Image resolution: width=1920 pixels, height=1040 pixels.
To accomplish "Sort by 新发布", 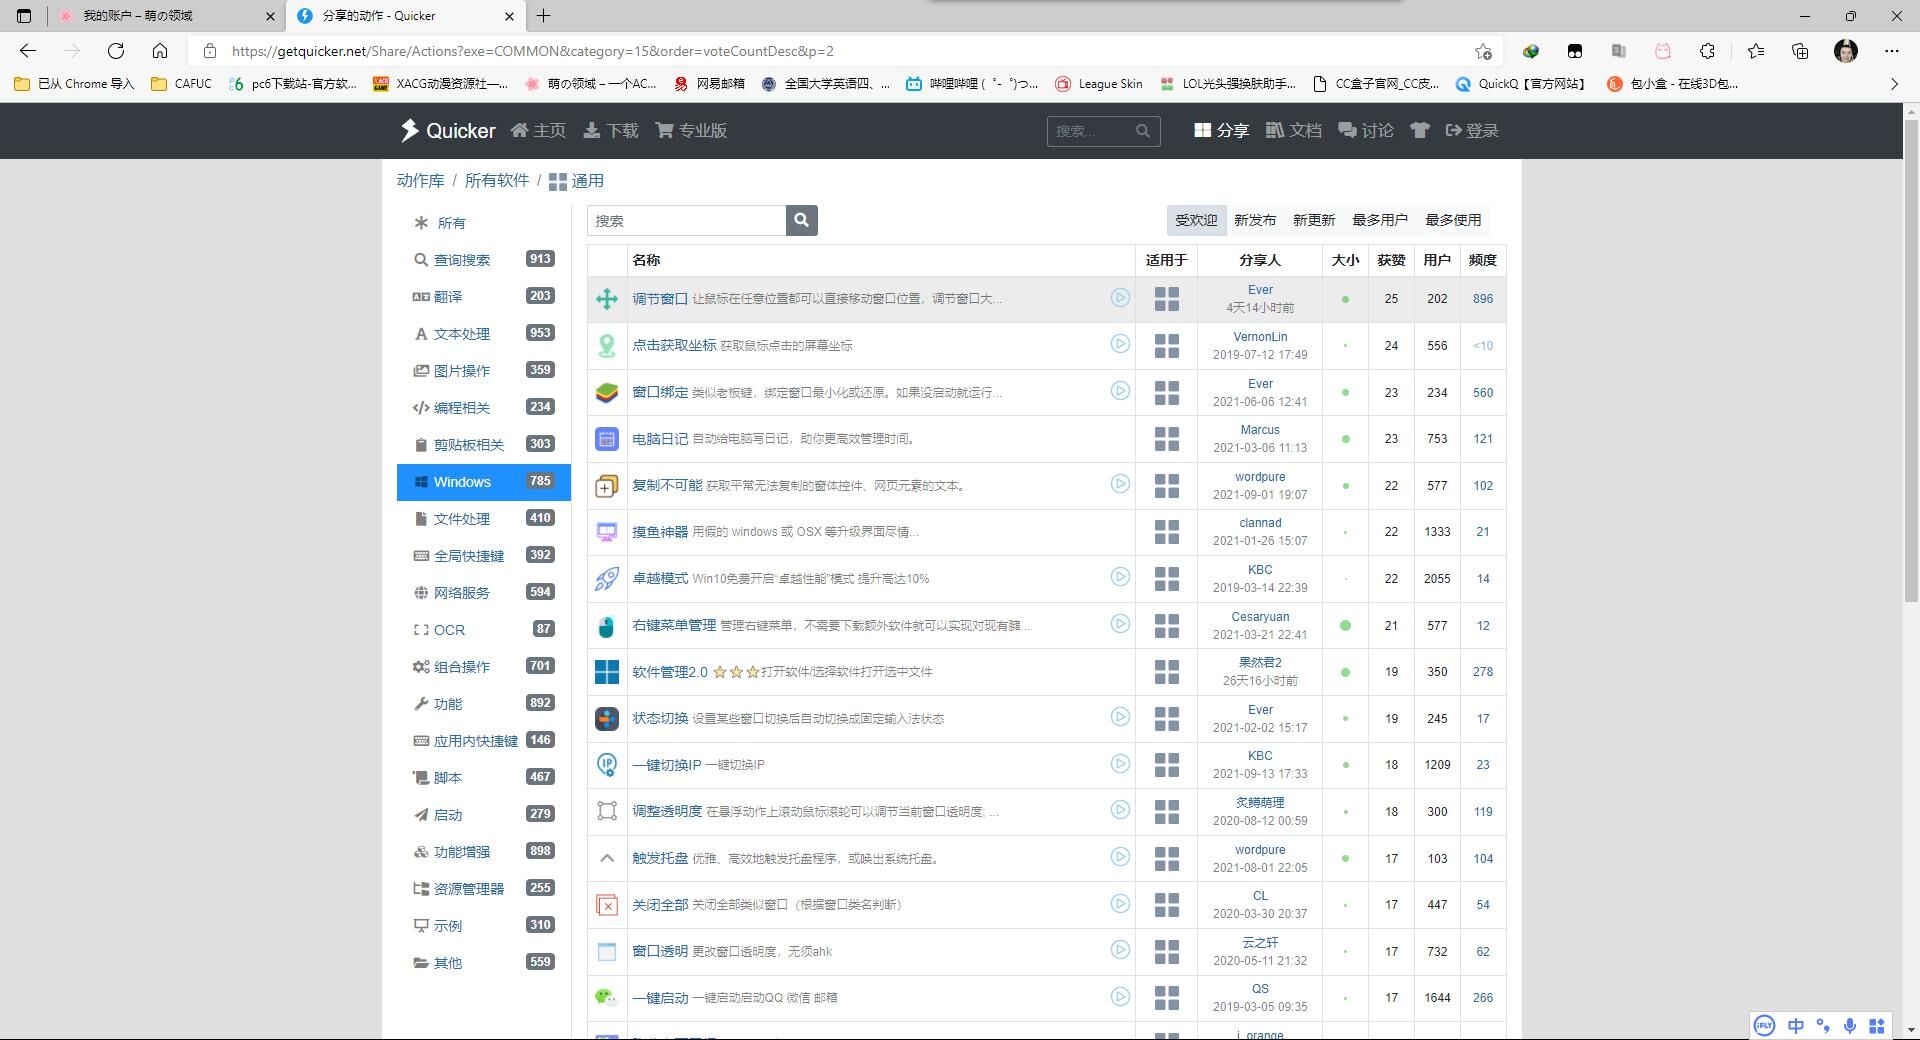I will click(1254, 220).
